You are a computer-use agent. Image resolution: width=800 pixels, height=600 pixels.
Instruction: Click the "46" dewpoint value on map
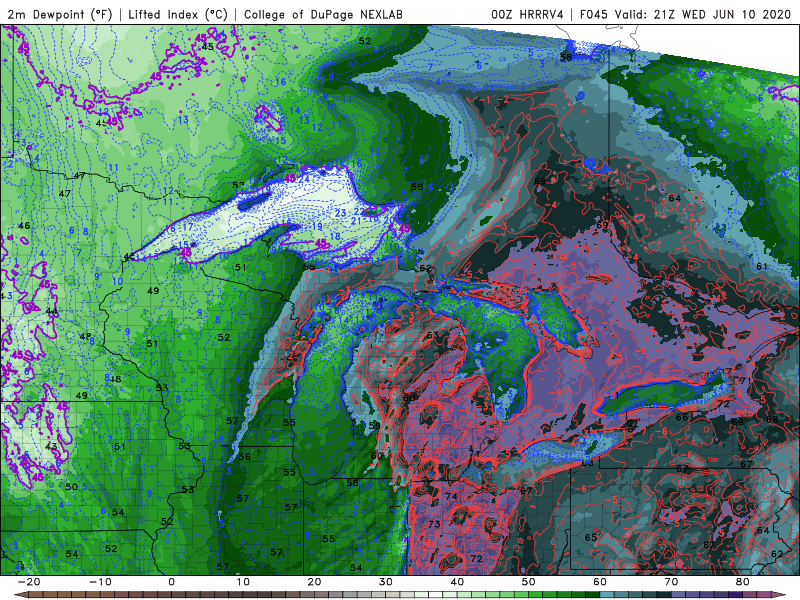click(23, 226)
